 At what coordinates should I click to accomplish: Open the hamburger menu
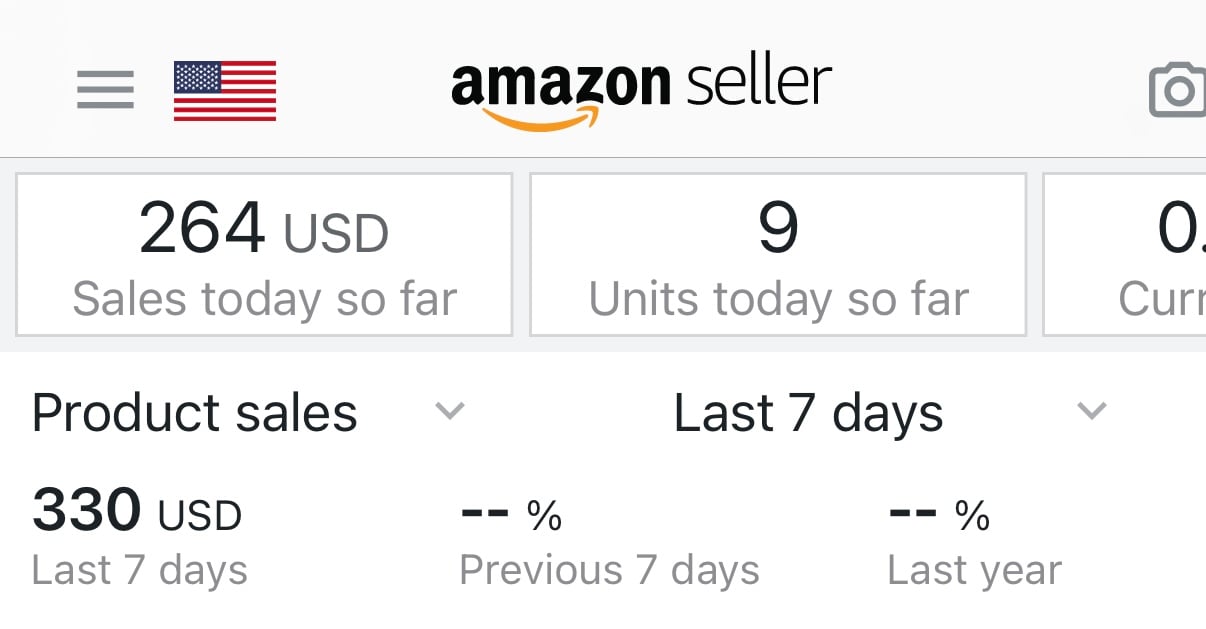pyautogui.click(x=105, y=90)
